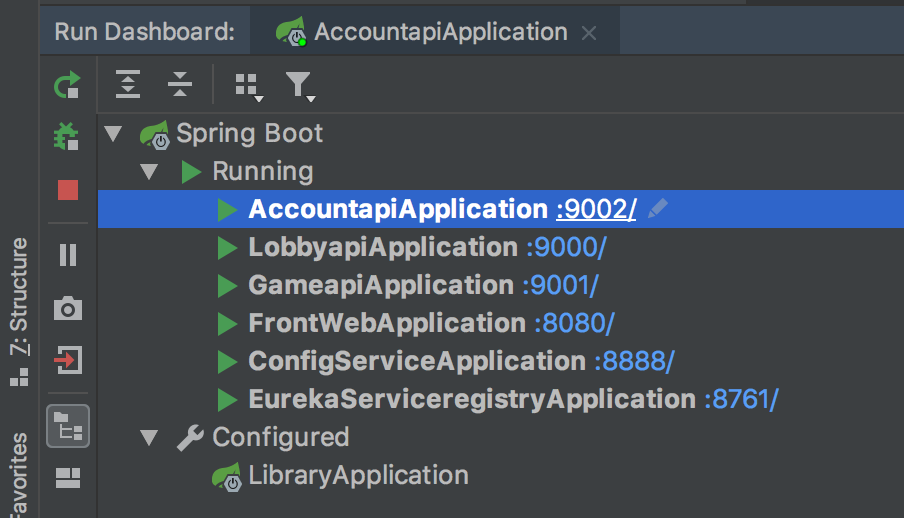Open the Filter funnel dropdown
The width and height of the screenshot is (904, 518).
299,86
